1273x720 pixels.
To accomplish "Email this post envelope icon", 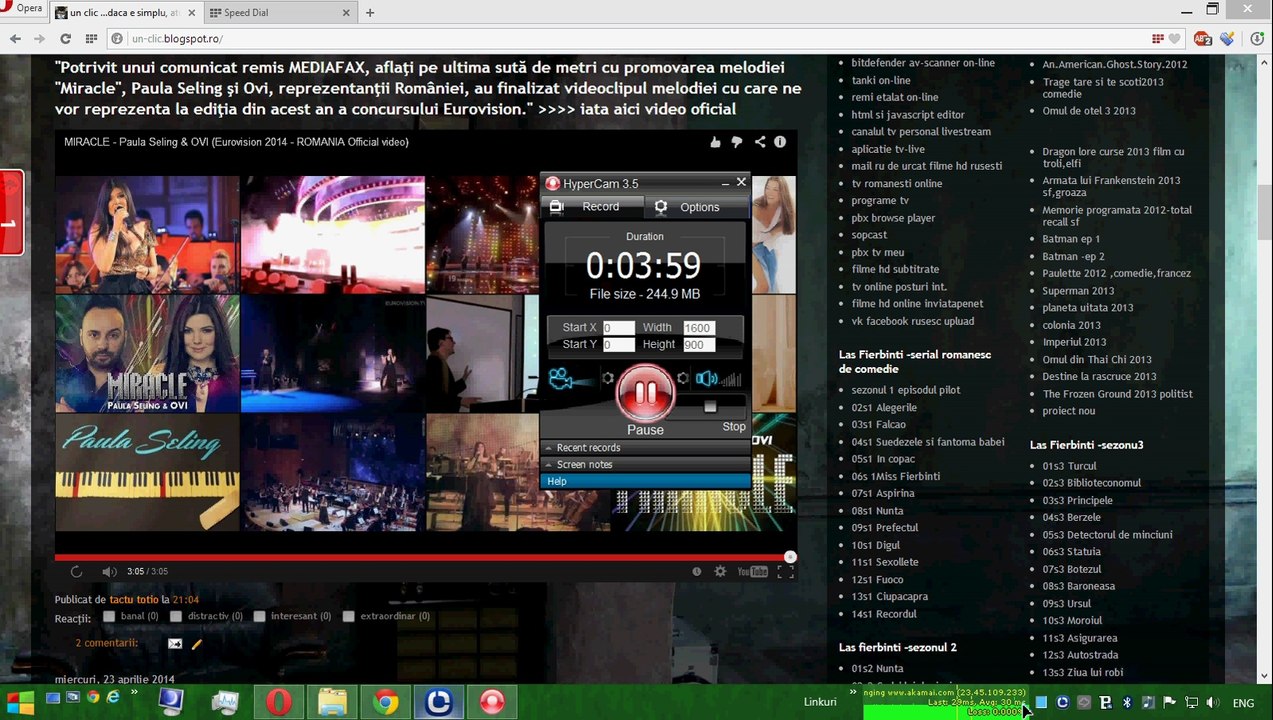I will click(175, 644).
